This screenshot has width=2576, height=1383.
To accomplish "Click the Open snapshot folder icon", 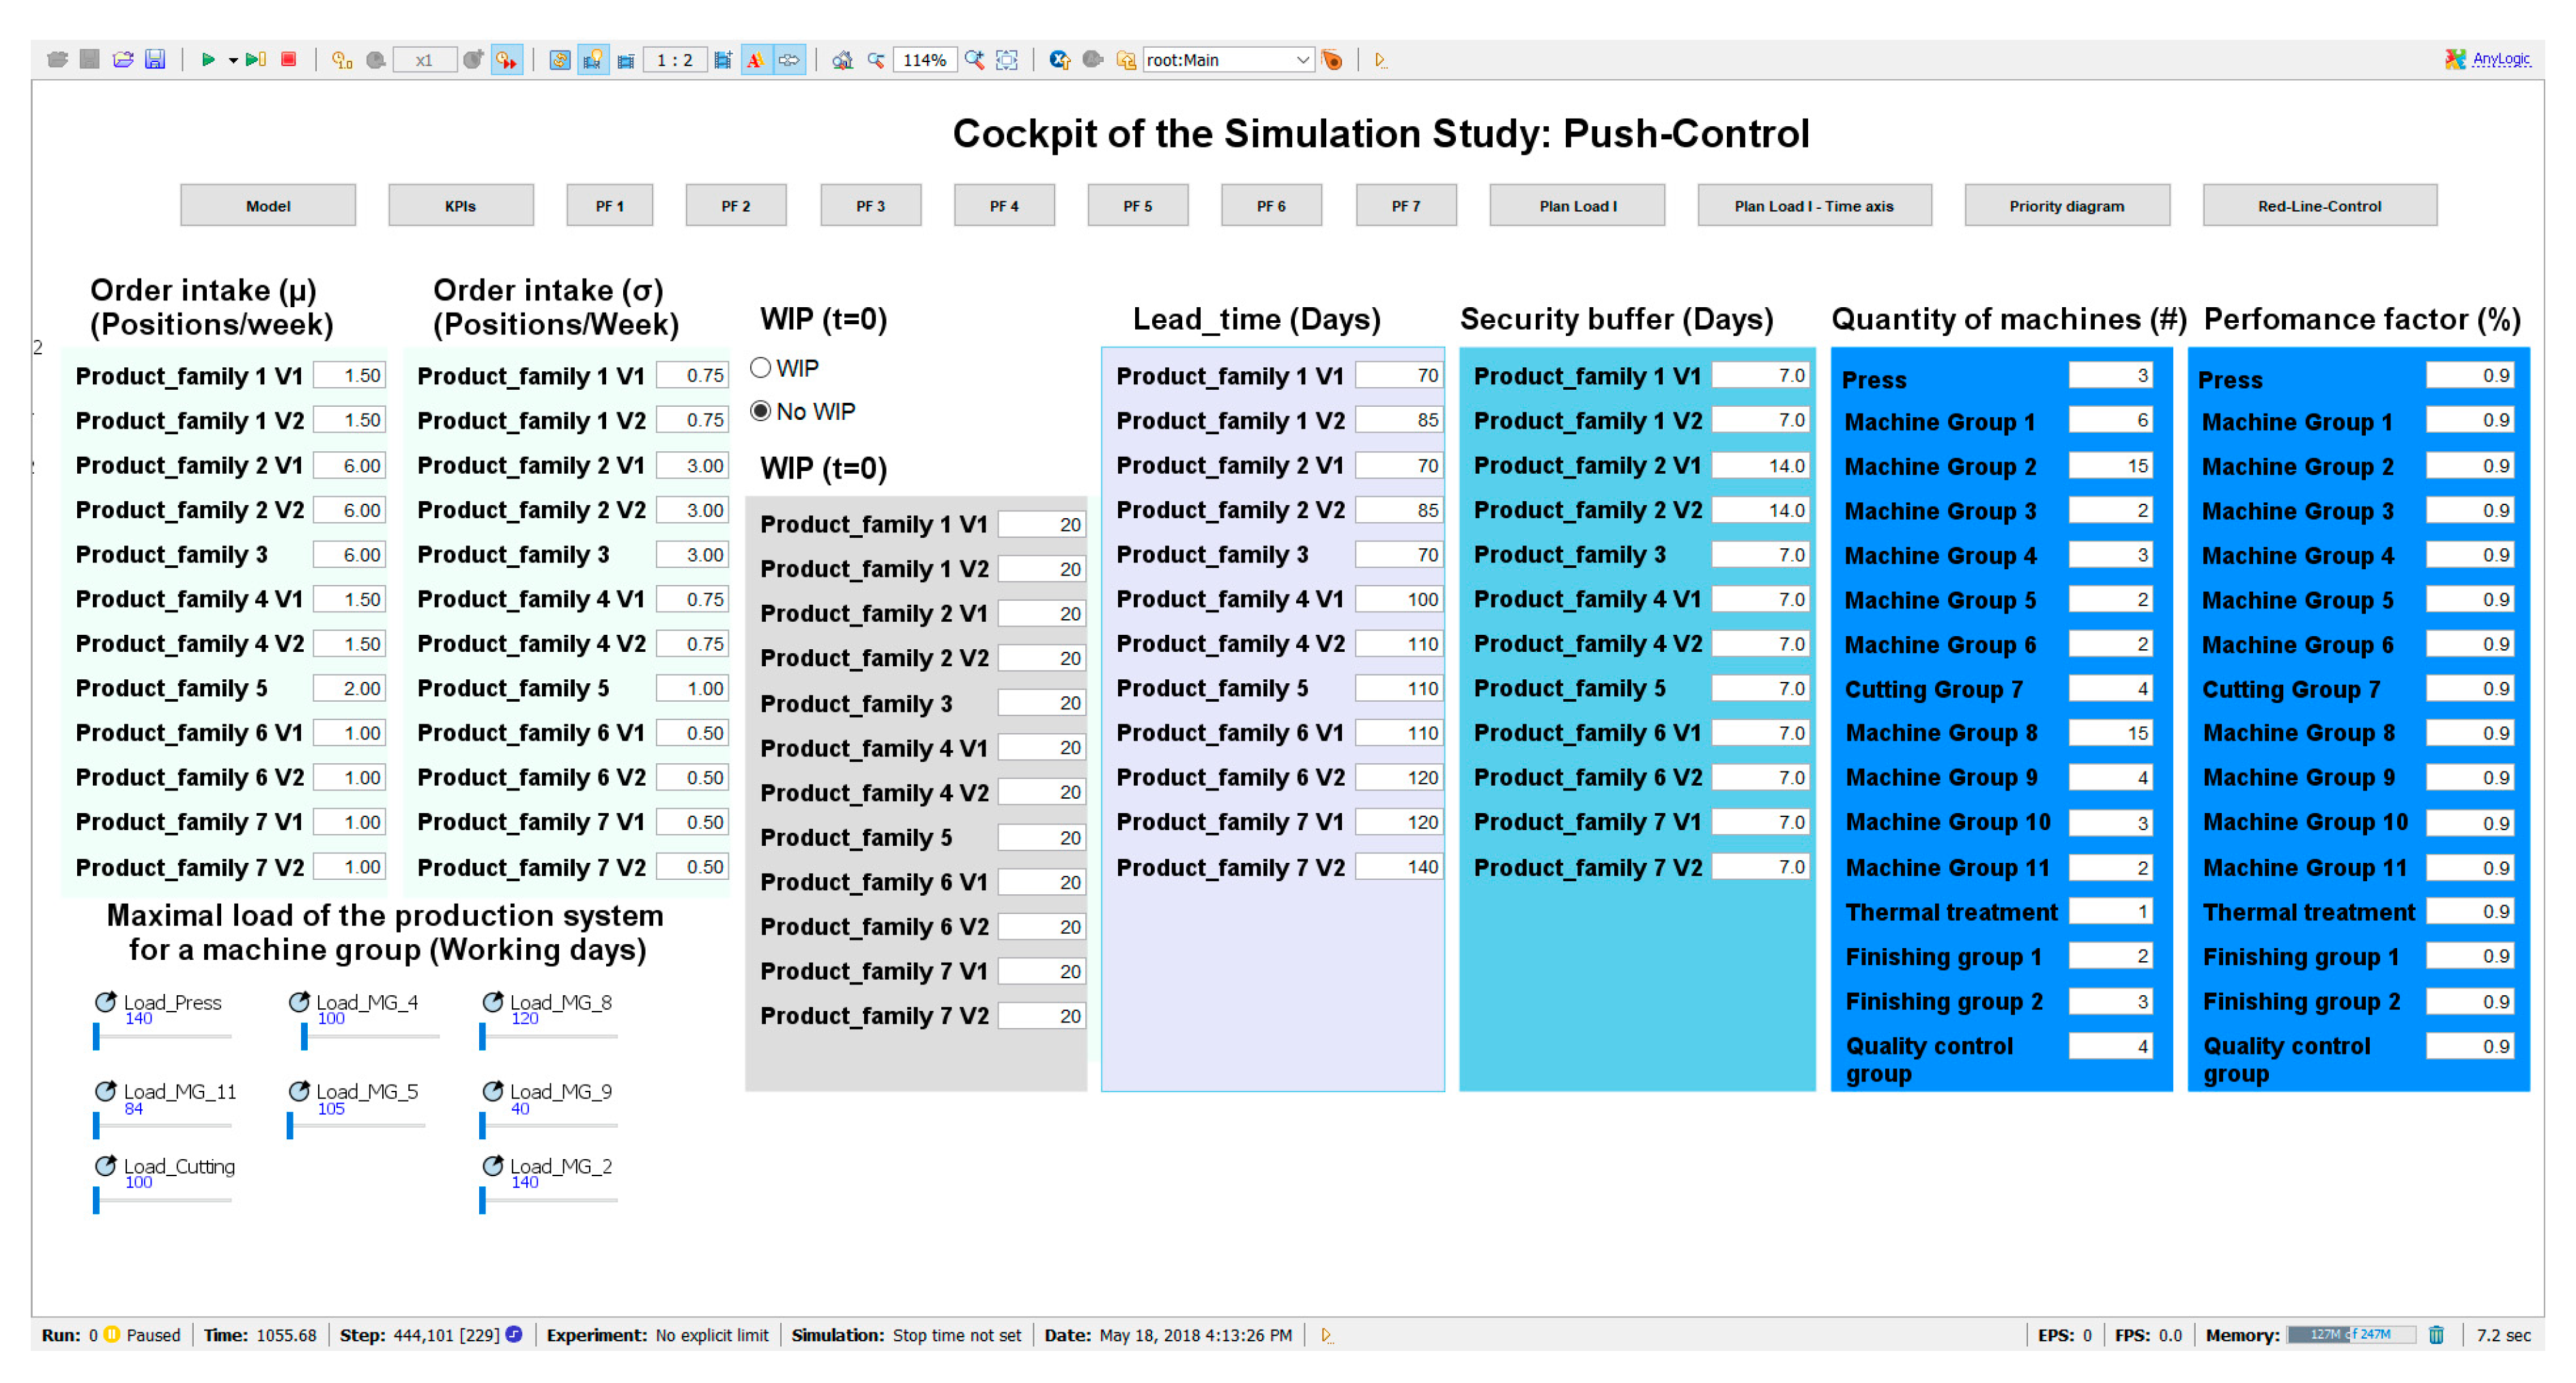I will (123, 60).
